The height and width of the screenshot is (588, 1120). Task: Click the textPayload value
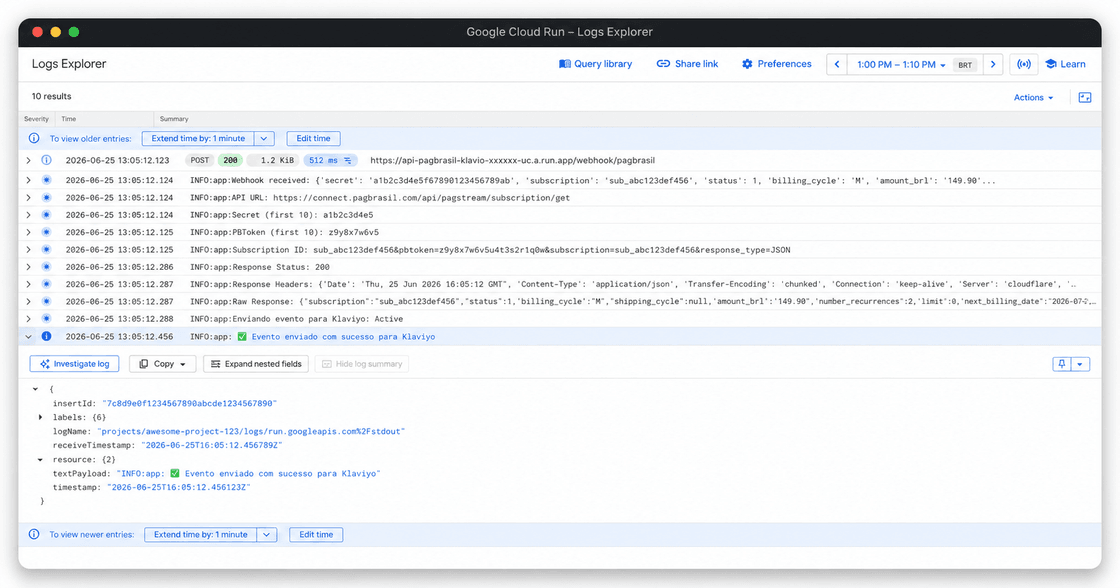tap(249, 474)
